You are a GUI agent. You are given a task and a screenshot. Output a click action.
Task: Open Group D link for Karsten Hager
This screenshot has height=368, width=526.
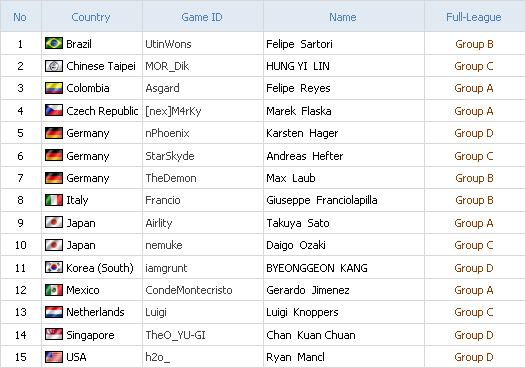coord(474,133)
